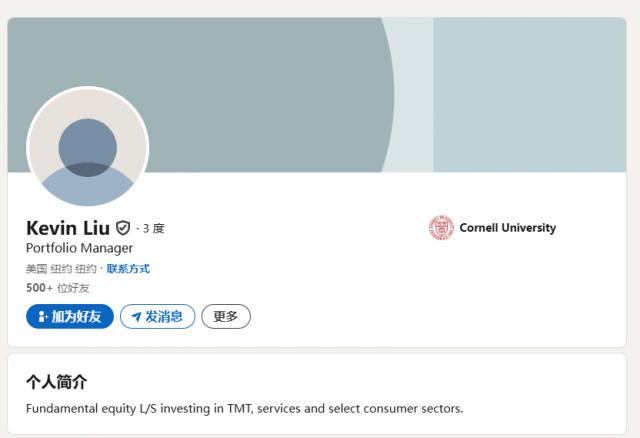The width and height of the screenshot is (640, 438).
Task: Open Kevin Liu's profile photo
Action: 88,148
